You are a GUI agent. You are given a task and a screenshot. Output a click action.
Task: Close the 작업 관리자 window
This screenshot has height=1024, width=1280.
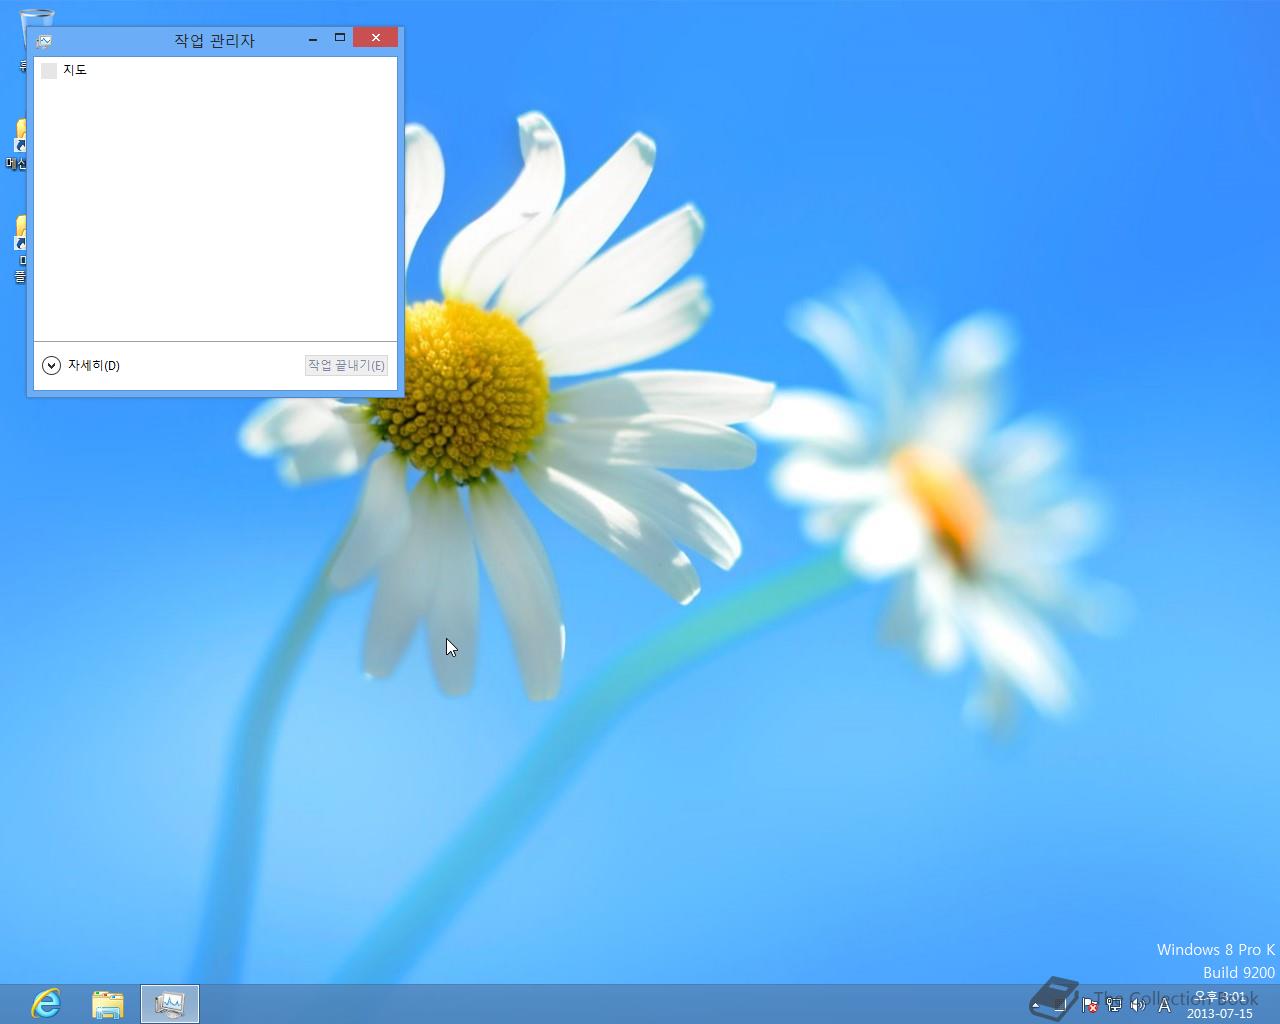coord(375,38)
